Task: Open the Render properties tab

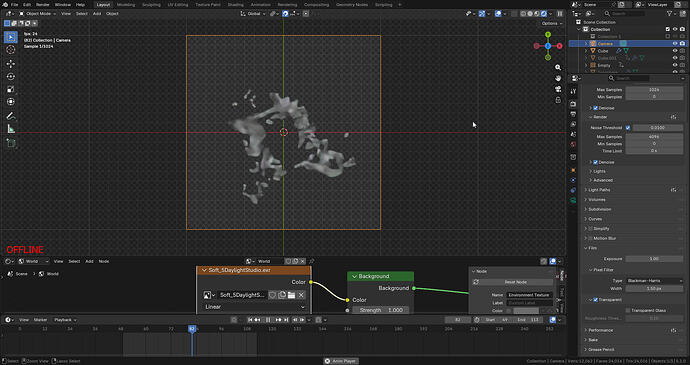Action: [x=573, y=104]
